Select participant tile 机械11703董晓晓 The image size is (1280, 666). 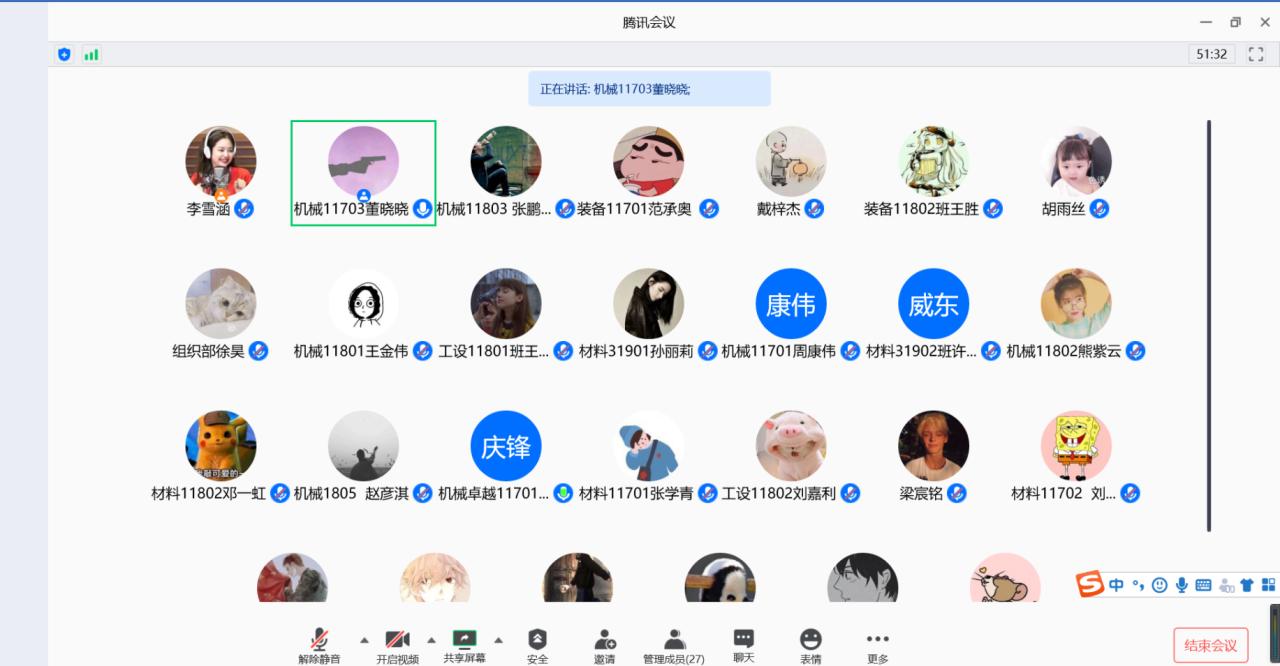point(363,172)
